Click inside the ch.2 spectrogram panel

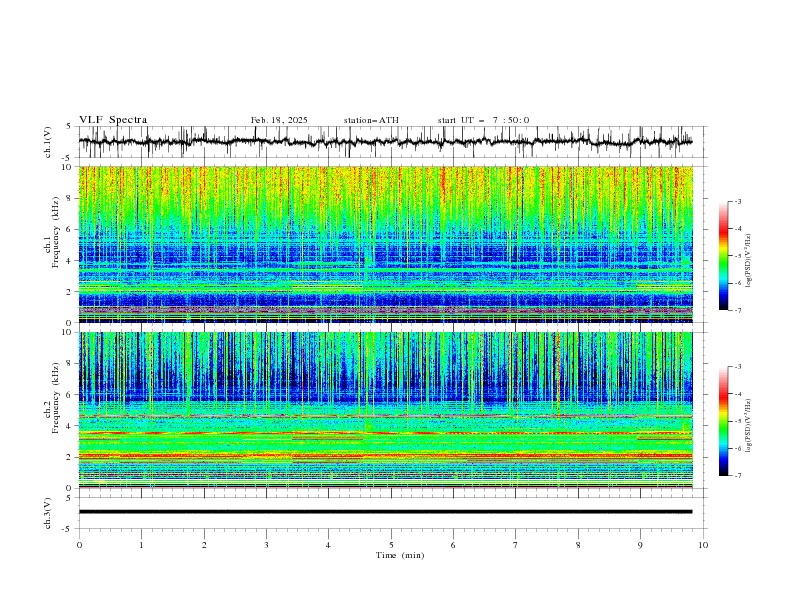pyautogui.click(x=386, y=410)
